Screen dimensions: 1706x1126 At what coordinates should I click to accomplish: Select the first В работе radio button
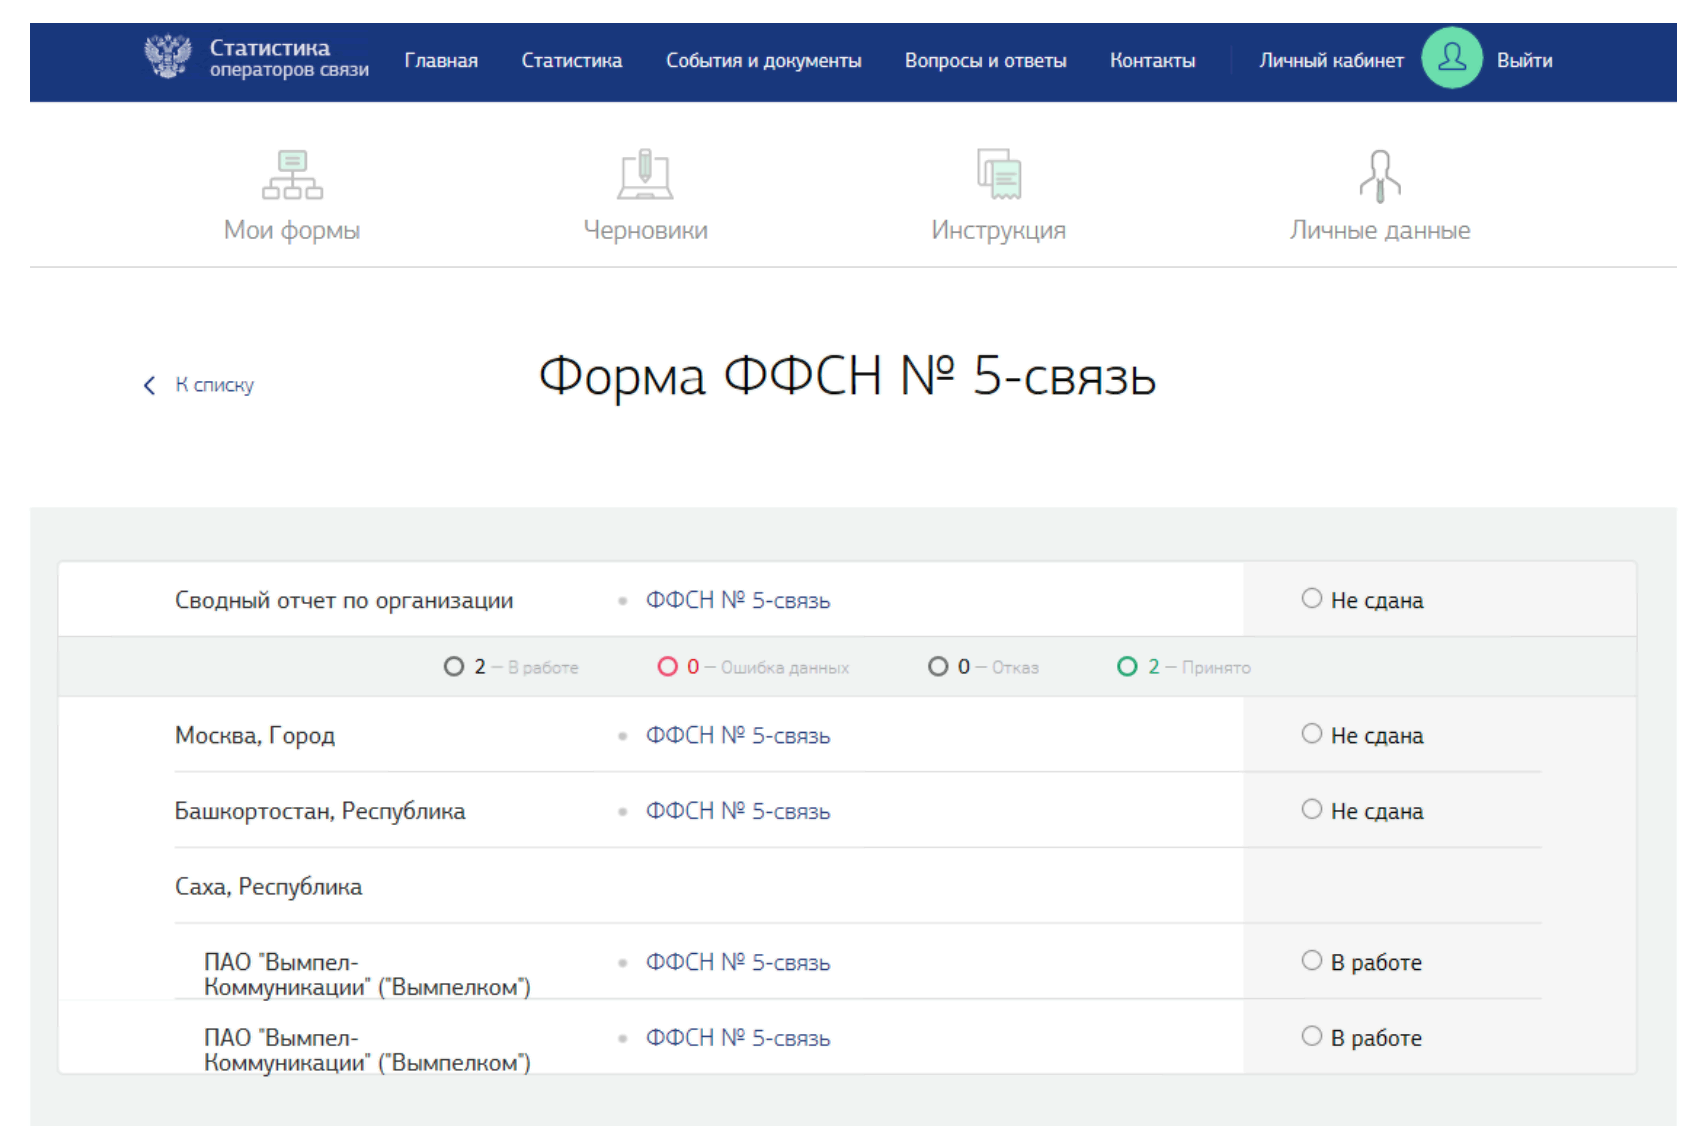click(x=1312, y=961)
